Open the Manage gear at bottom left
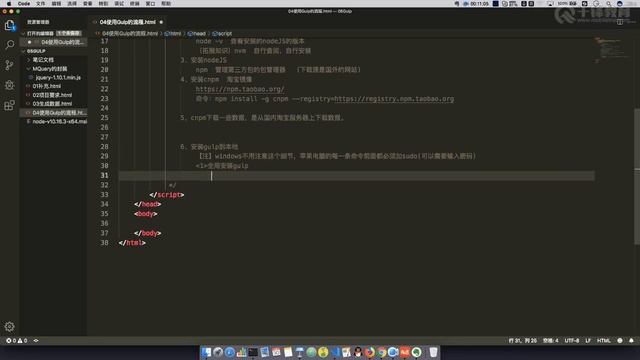The width and height of the screenshot is (640, 360). [9, 327]
